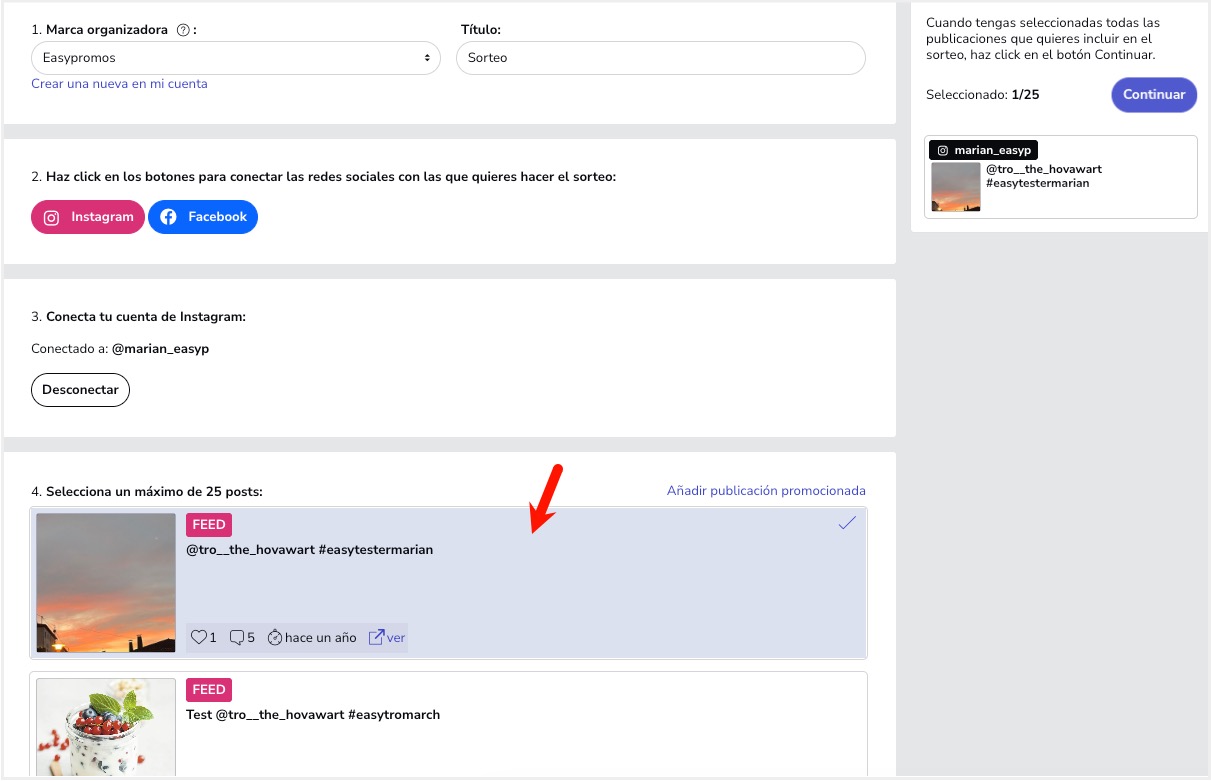
Task: Click '@tro__the_hovawart #easytestermarian' caption in posts list
Action: pyautogui.click(x=310, y=550)
